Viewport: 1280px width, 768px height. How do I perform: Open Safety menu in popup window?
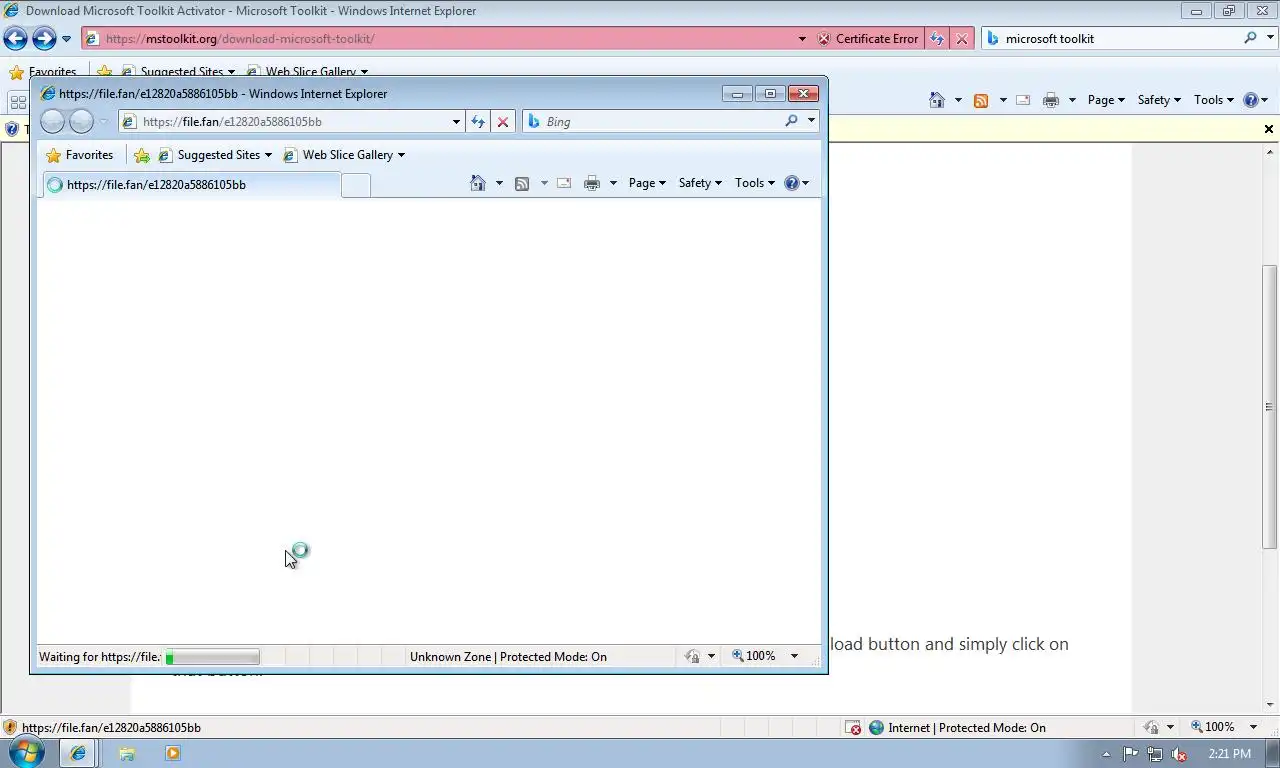click(700, 183)
